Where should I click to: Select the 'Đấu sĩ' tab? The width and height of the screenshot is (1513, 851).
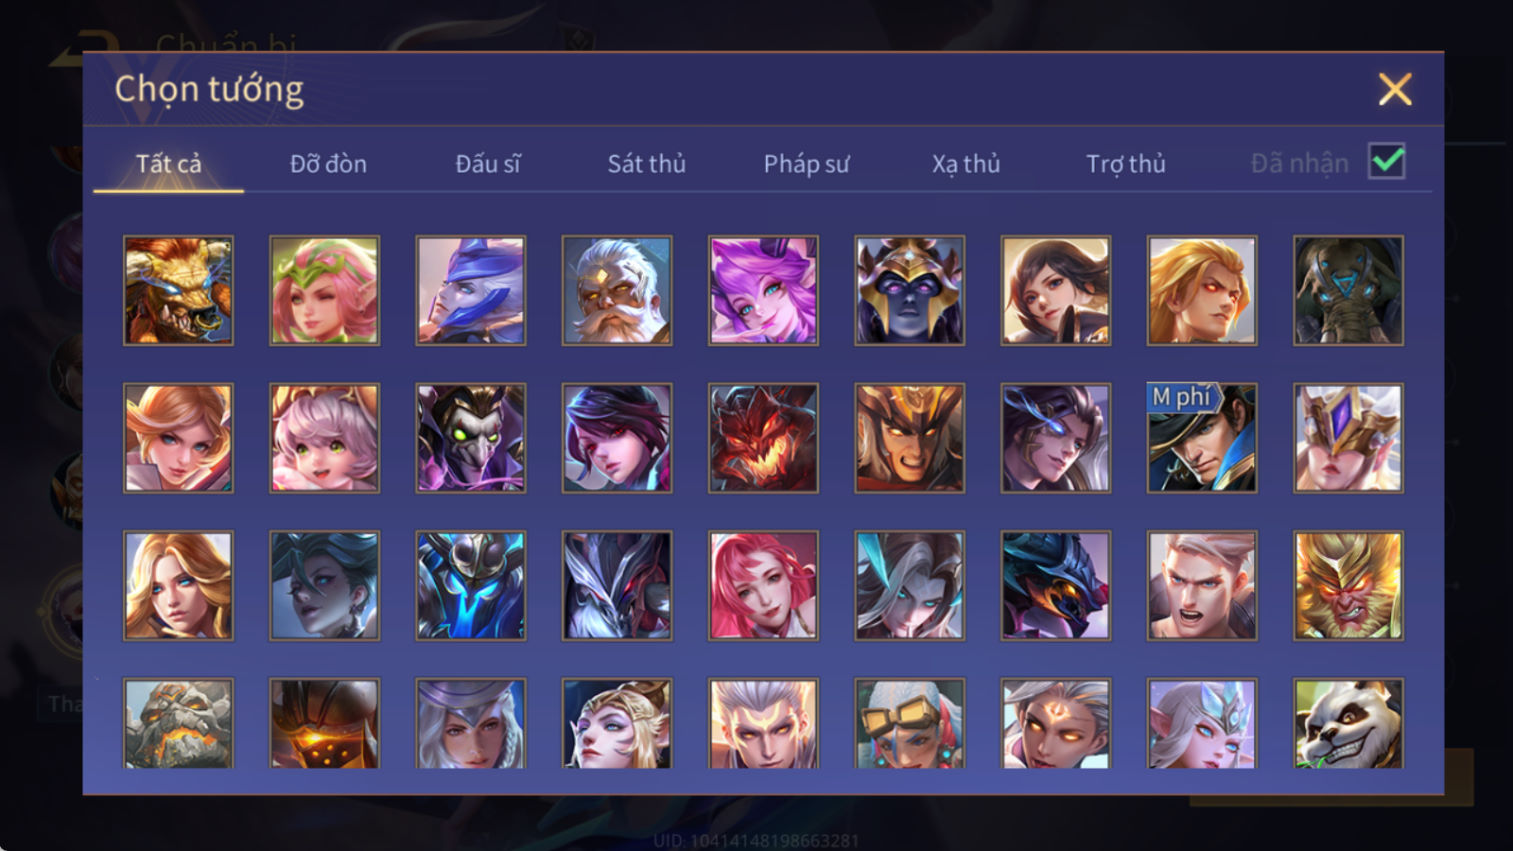(488, 164)
